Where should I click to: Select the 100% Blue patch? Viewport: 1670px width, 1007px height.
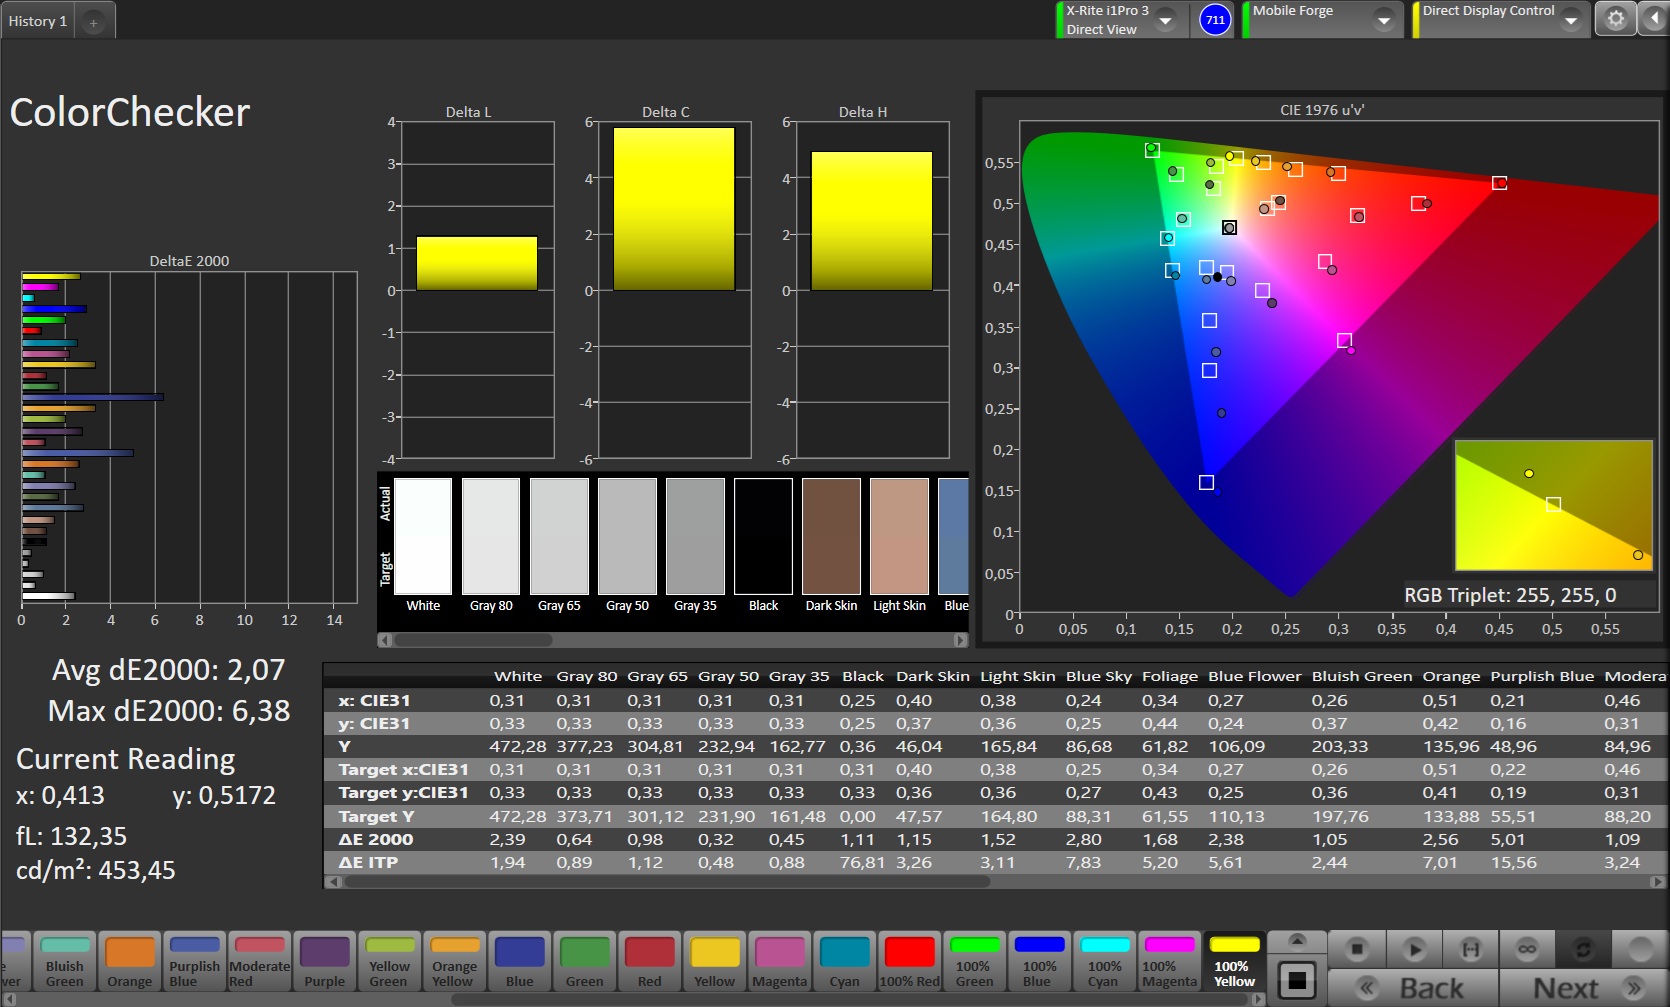(1039, 961)
